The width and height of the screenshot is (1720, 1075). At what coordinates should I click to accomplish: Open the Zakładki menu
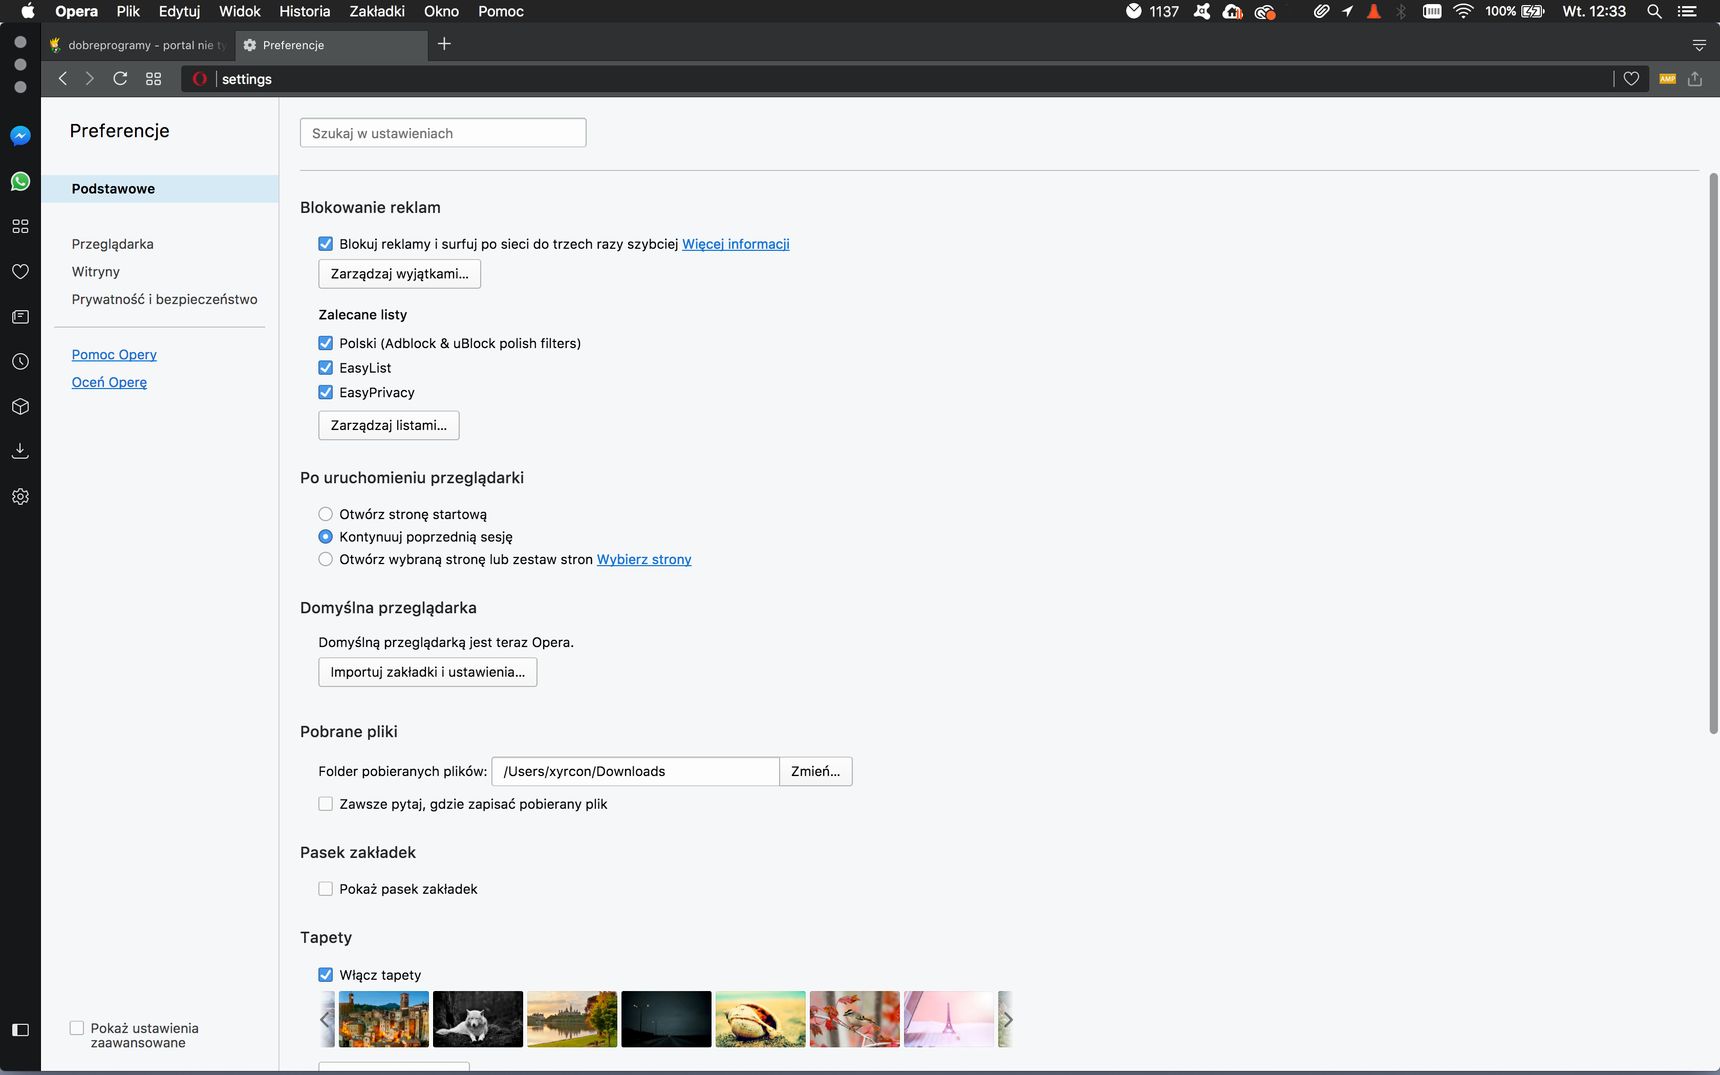377,11
